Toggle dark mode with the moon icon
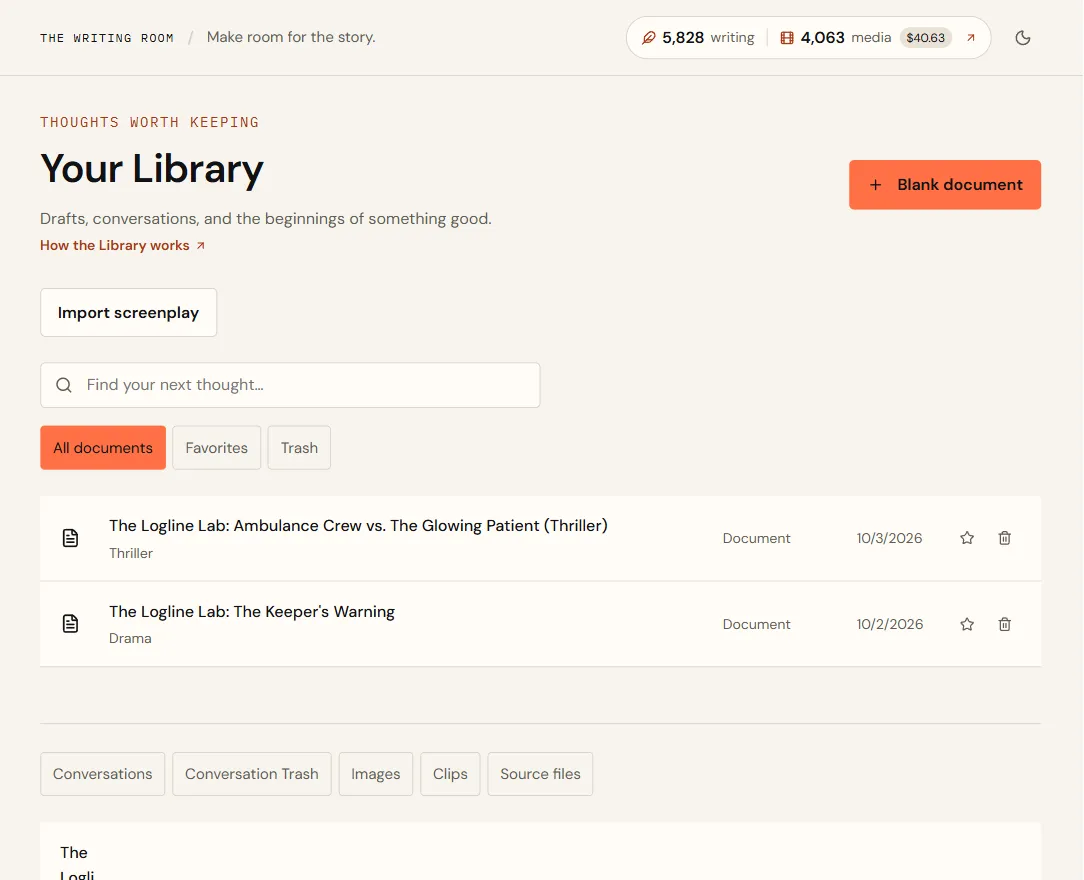The width and height of the screenshot is (1084, 880). point(1022,38)
